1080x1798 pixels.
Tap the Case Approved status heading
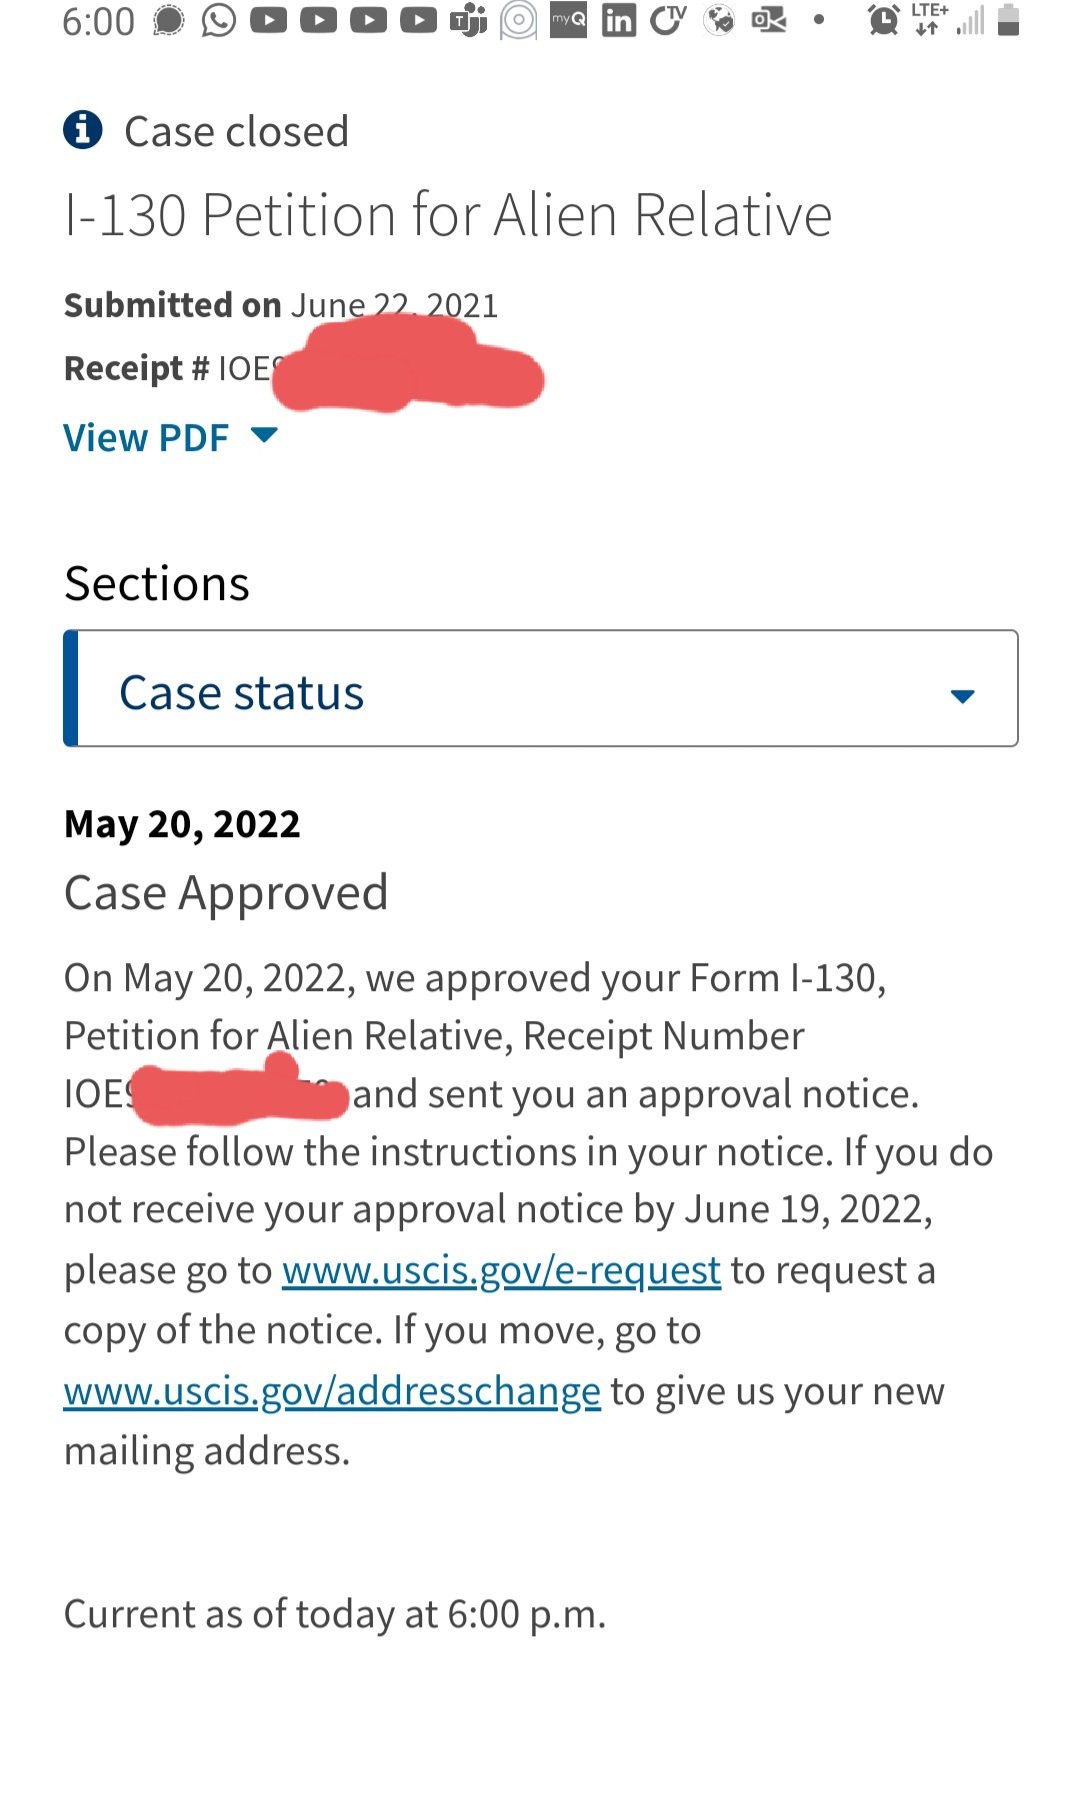pyautogui.click(x=226, y=892)
